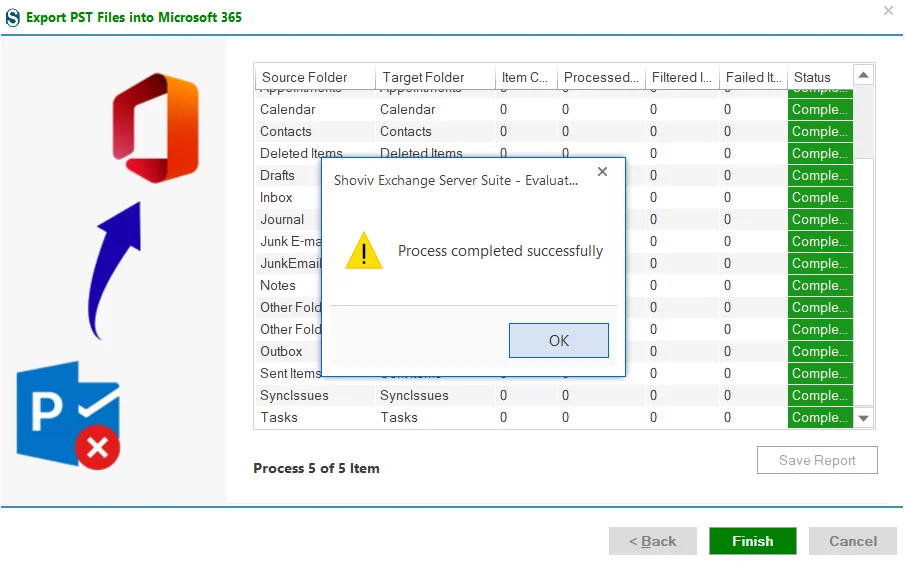The image size is (905, 565).
Task: Click the Export PST Files into Microsoft 365 title
Action: point(134,17)
